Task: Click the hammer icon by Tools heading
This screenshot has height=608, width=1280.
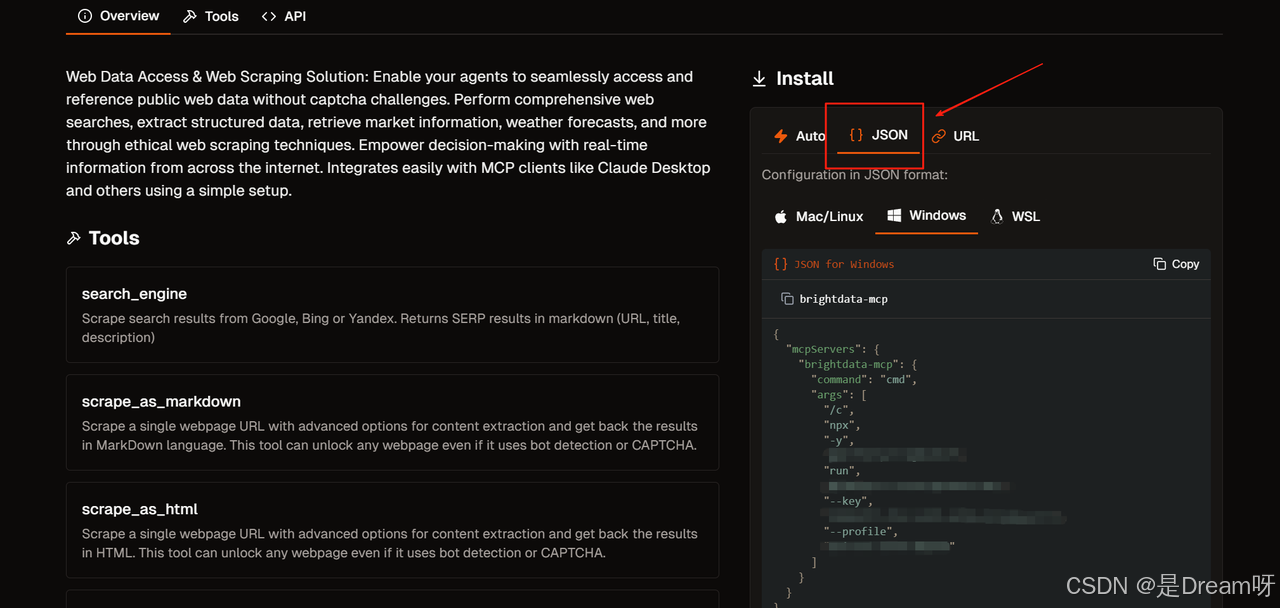Action: tap(73, 238)
